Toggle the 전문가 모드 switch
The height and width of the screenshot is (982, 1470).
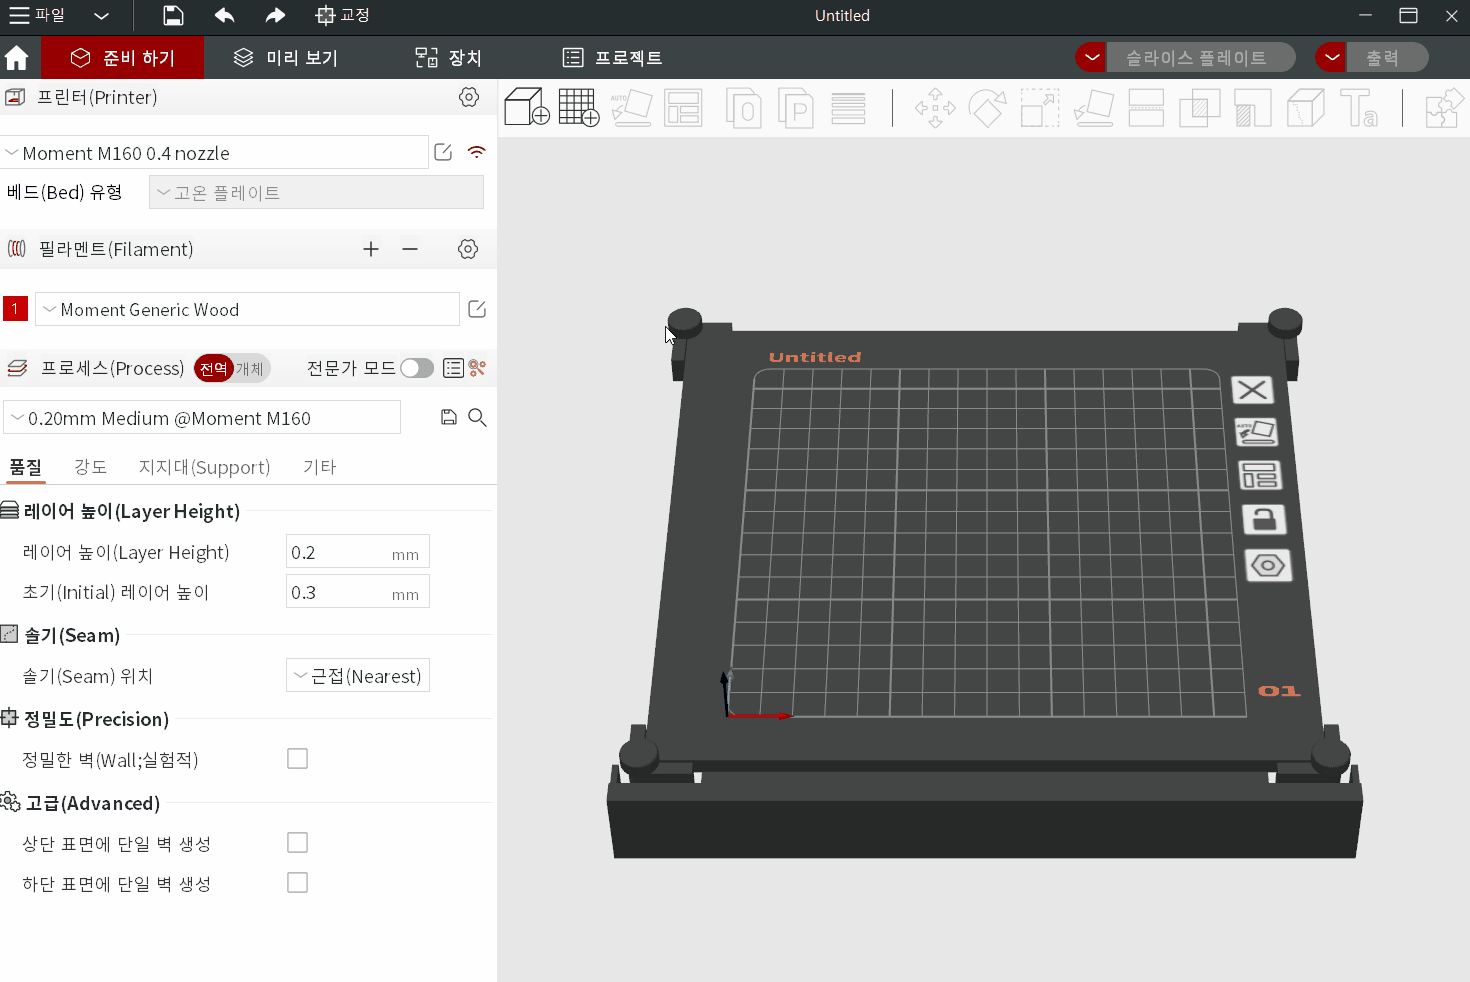pos(417,368)
